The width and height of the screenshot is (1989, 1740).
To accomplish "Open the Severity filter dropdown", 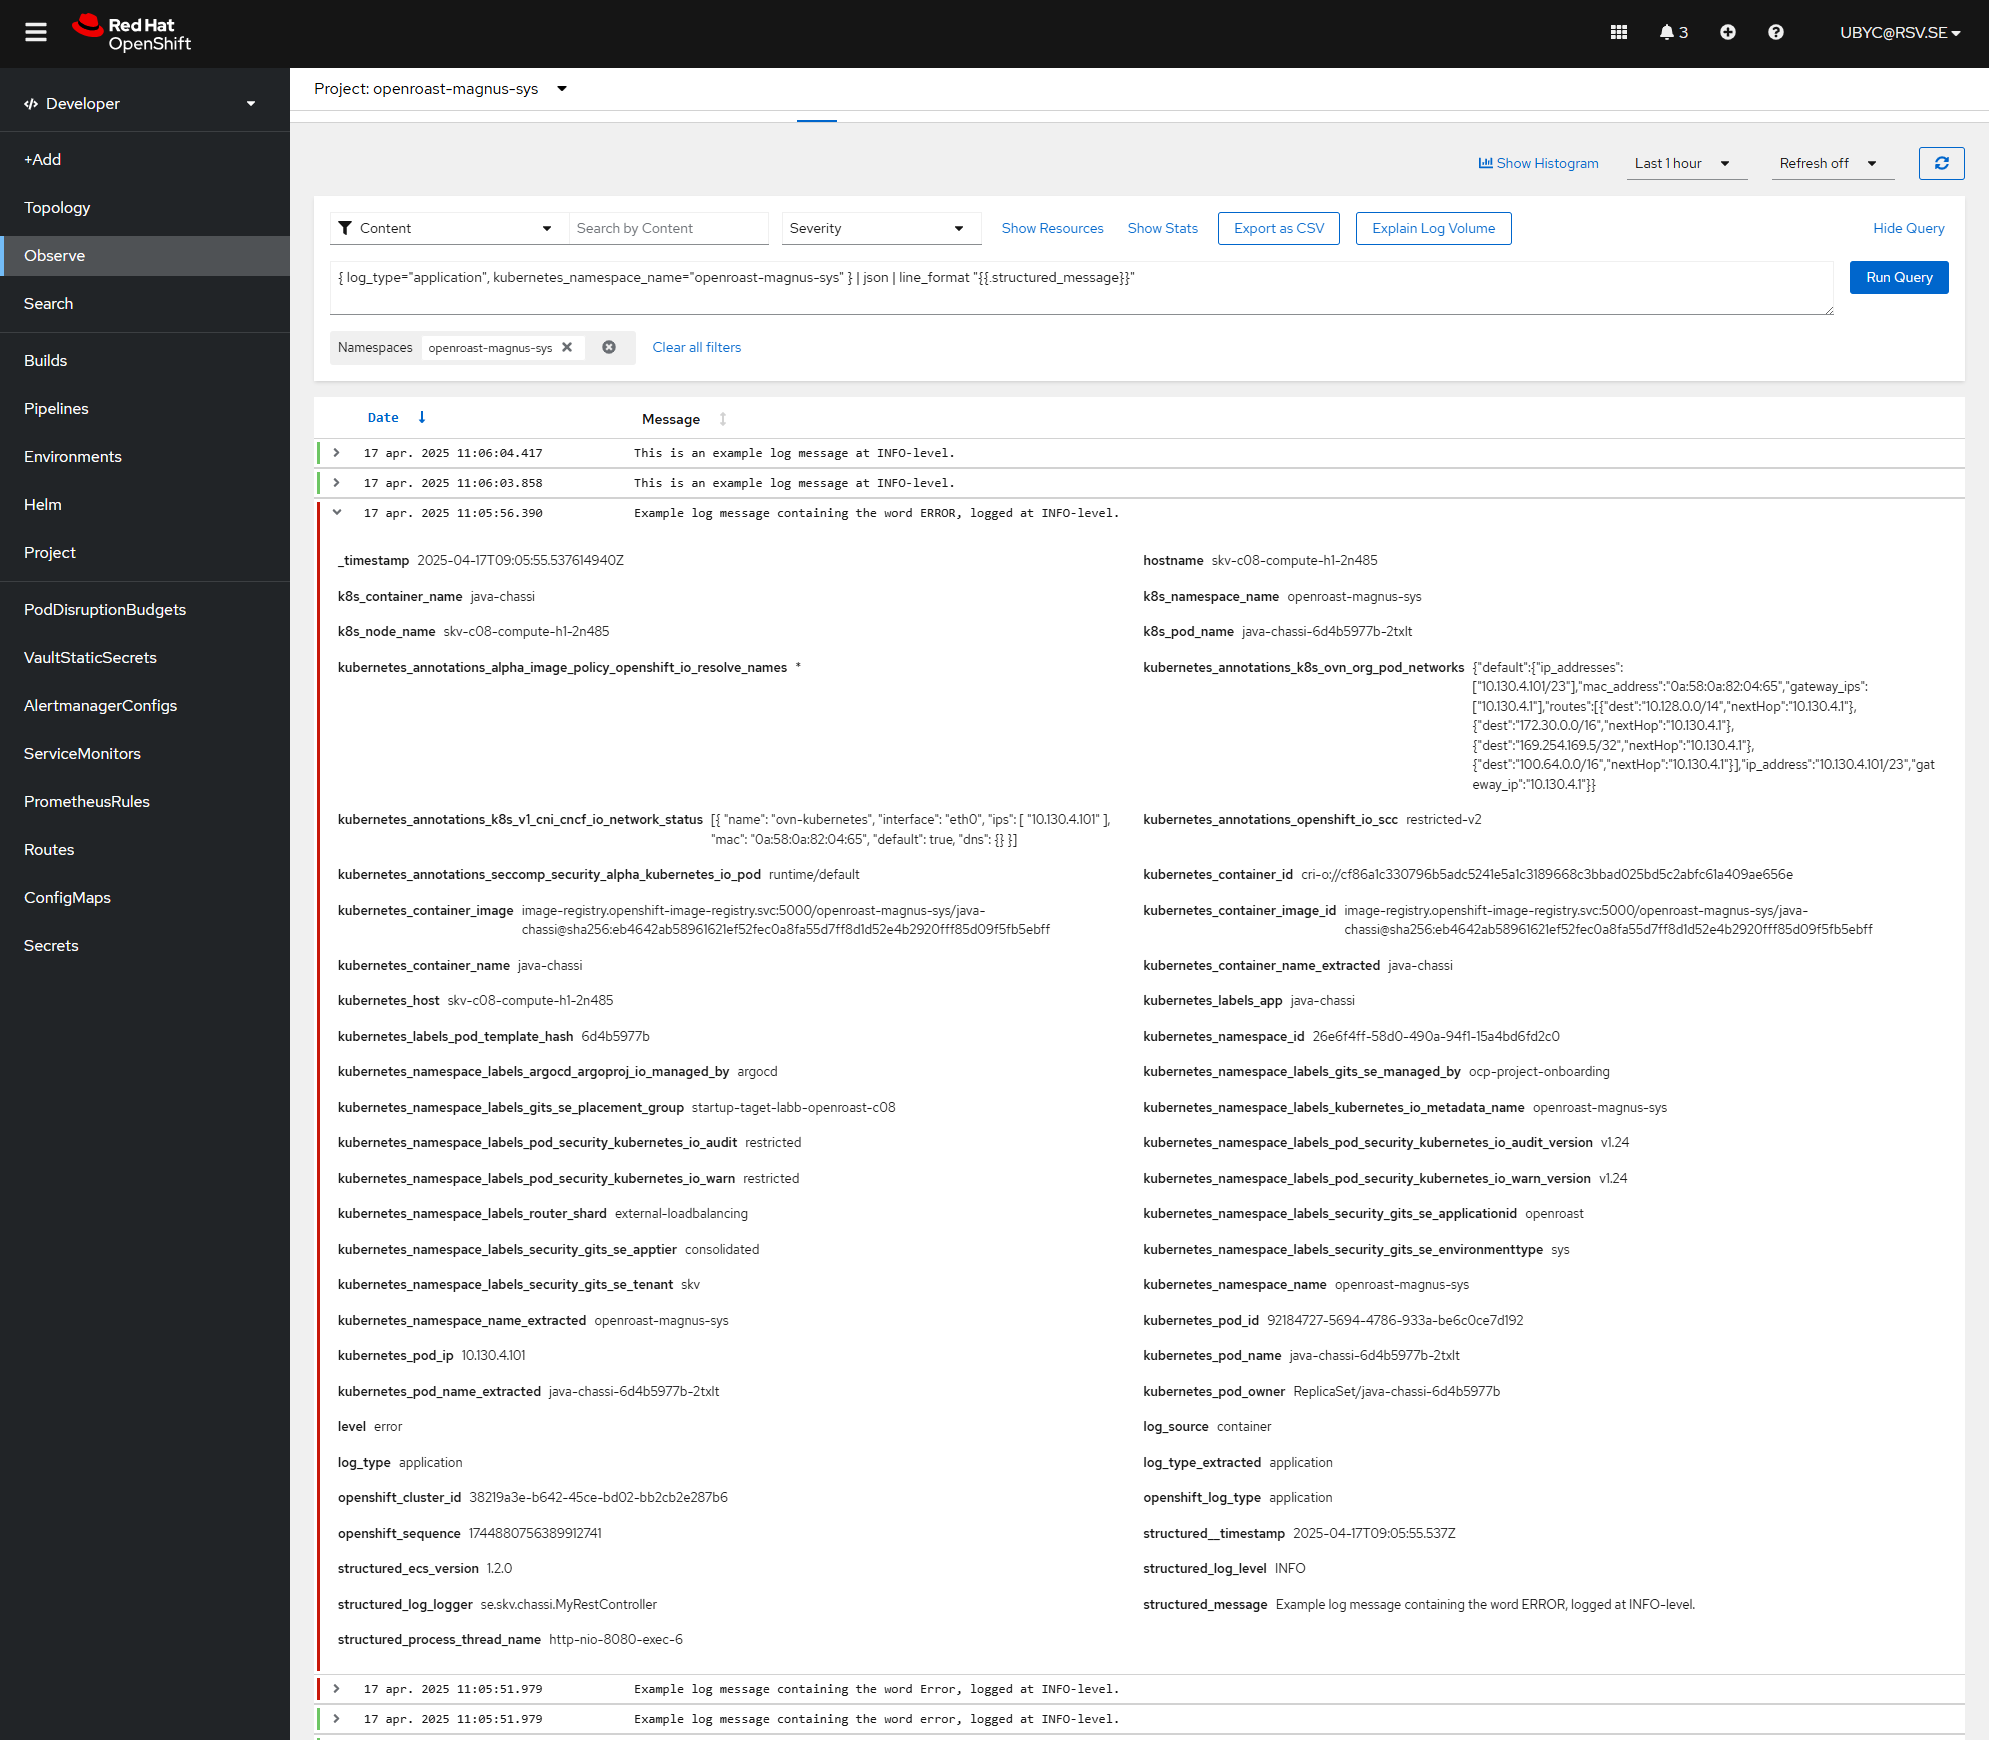I will click(877, 228).
